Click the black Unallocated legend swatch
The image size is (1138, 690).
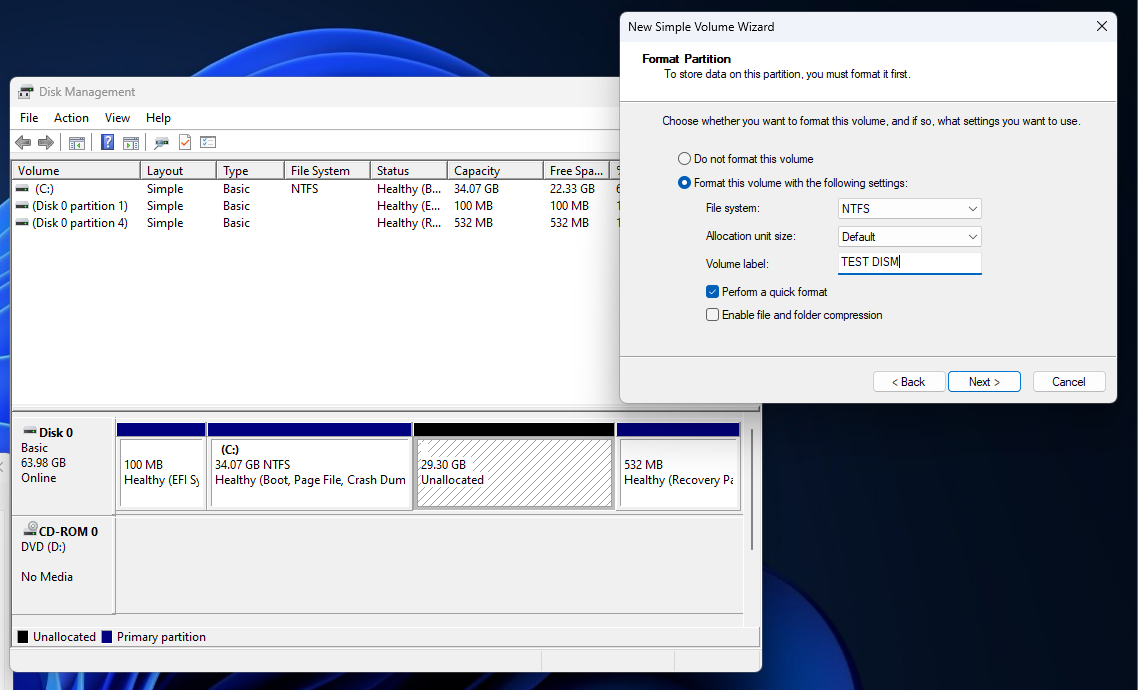coord(22,637)
